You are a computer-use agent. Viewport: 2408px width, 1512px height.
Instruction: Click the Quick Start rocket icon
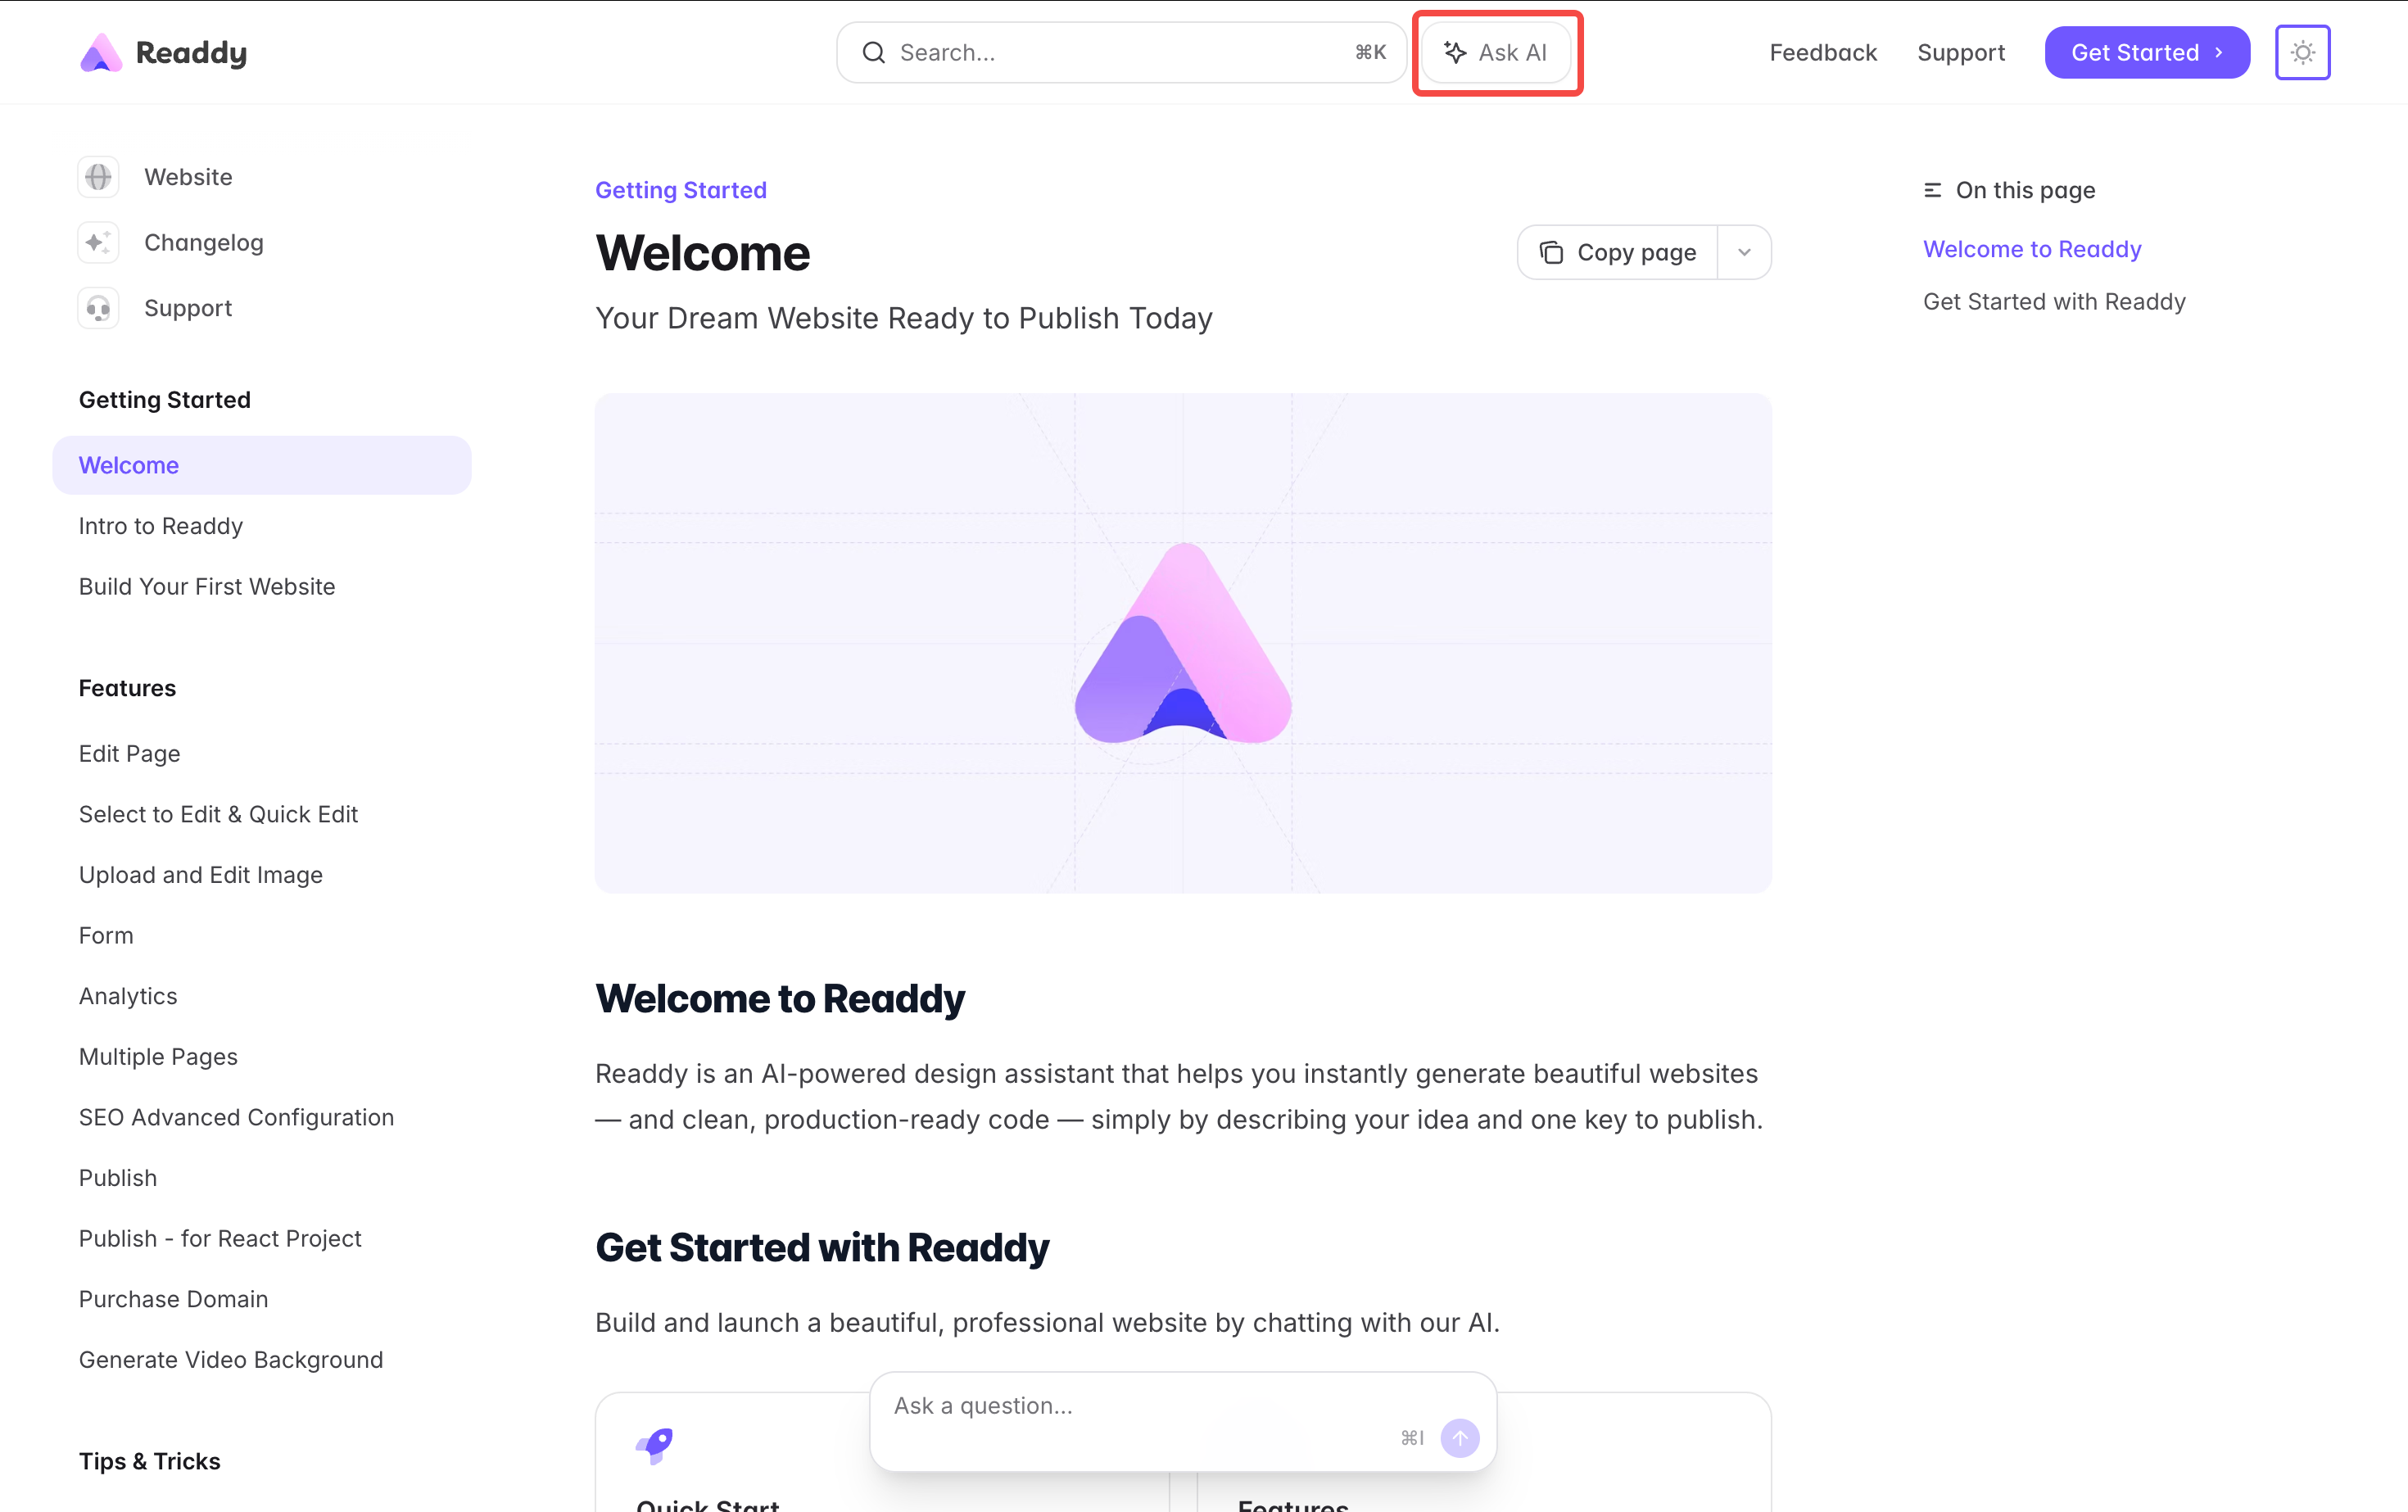[x=655, y=1444]
